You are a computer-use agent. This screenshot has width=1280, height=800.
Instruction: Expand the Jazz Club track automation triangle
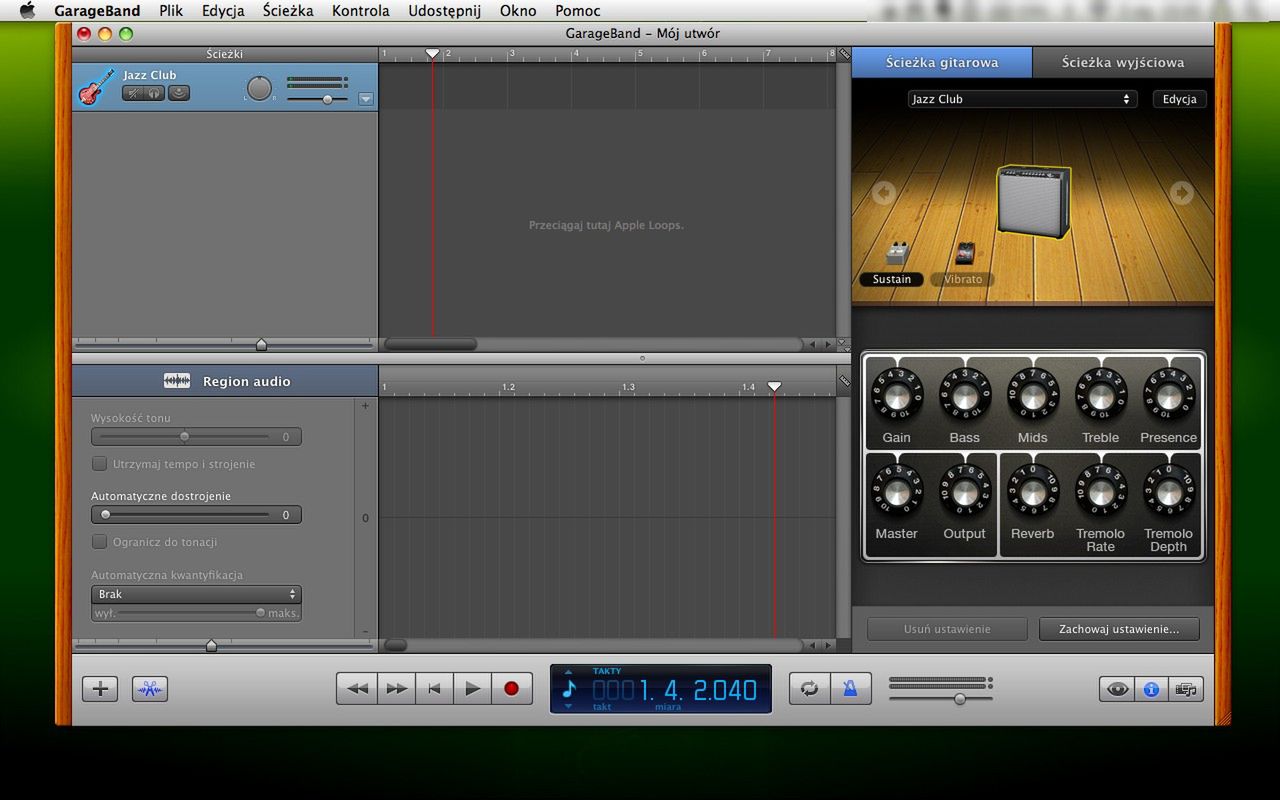365,99
